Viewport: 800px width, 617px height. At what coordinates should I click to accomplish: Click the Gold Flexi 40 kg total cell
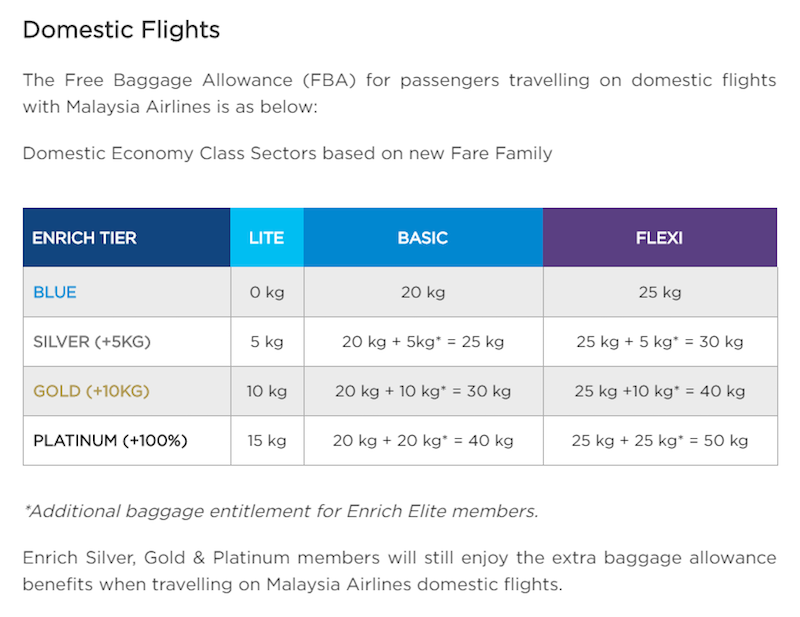coord(659,391)
